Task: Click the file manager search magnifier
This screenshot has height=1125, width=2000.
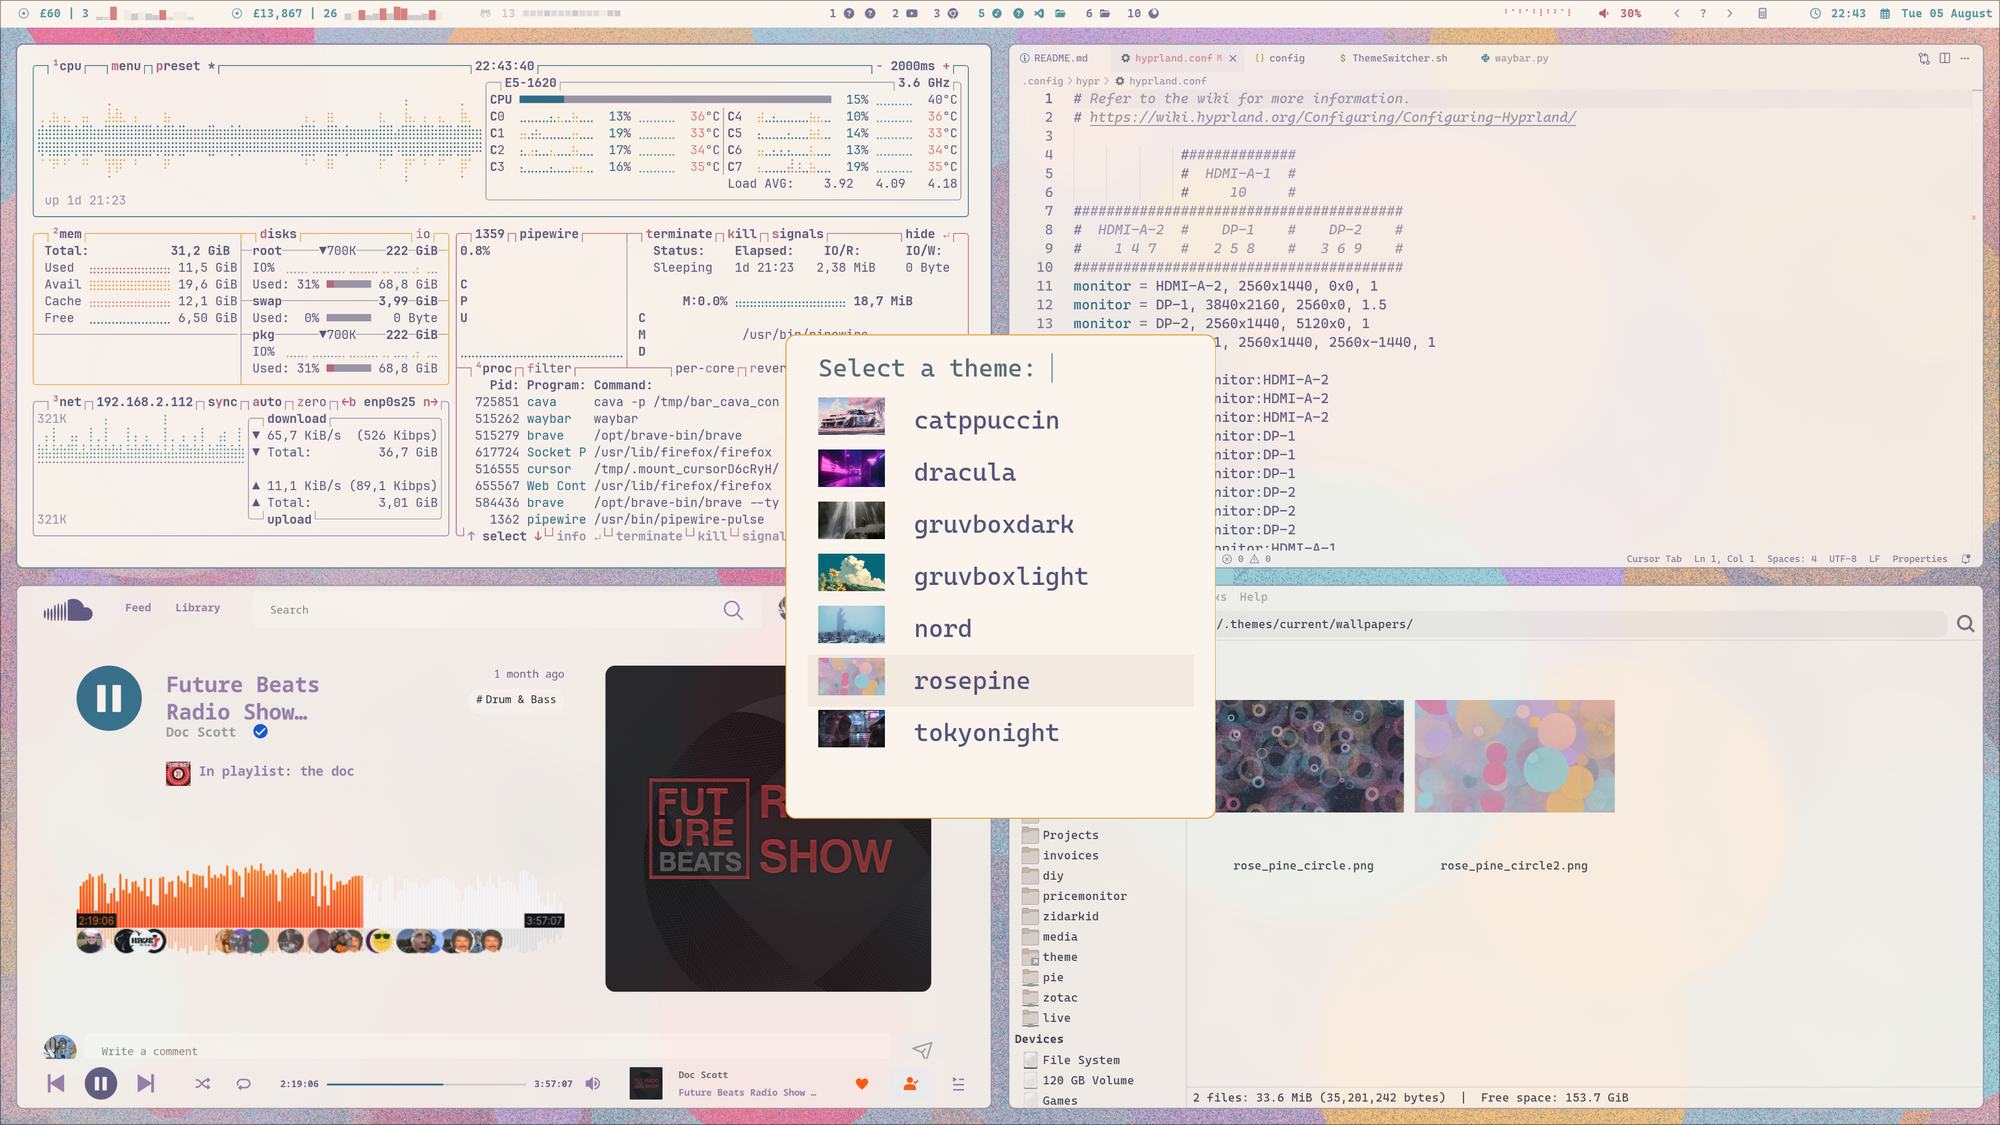Action: click(1965, 624)
